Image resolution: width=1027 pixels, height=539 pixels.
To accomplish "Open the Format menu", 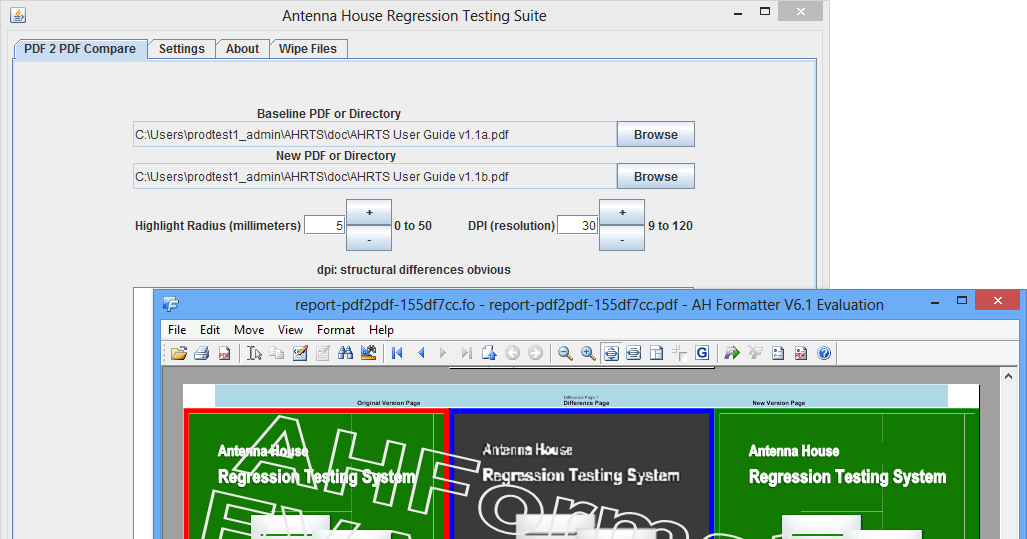I will click(335, 330).
